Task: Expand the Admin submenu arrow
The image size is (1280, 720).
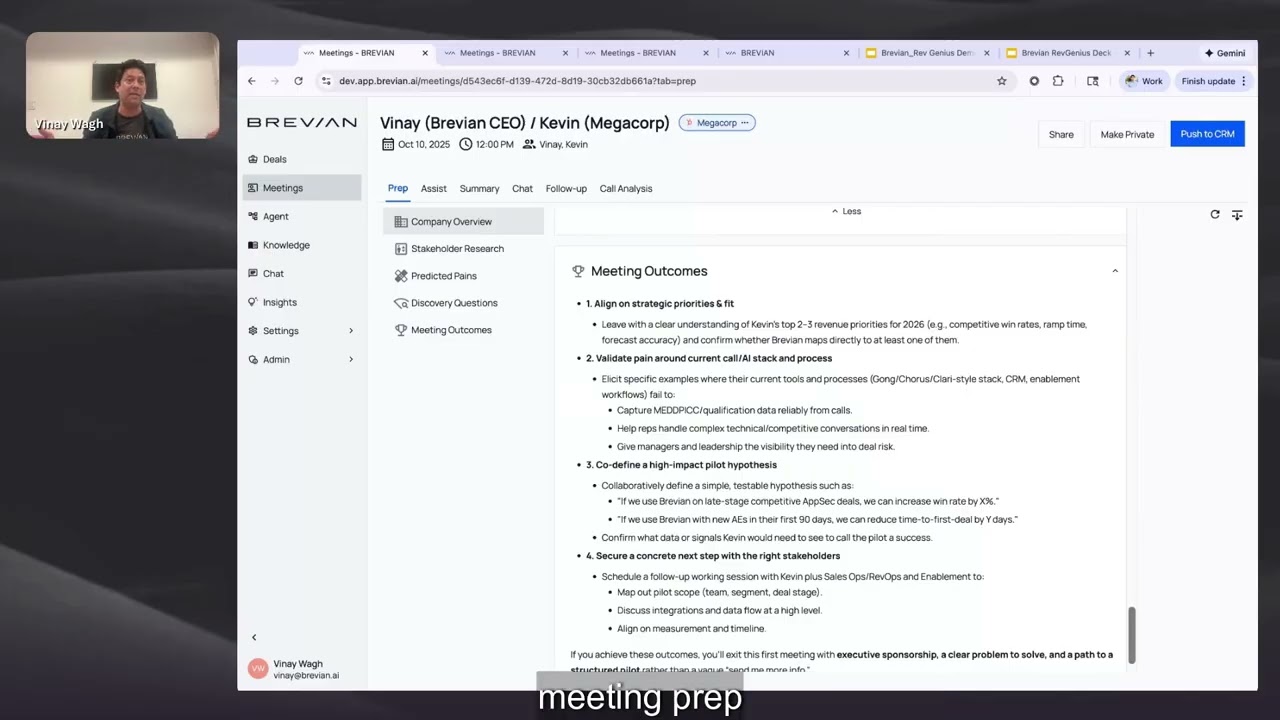Action: click(x=350, y=359)
